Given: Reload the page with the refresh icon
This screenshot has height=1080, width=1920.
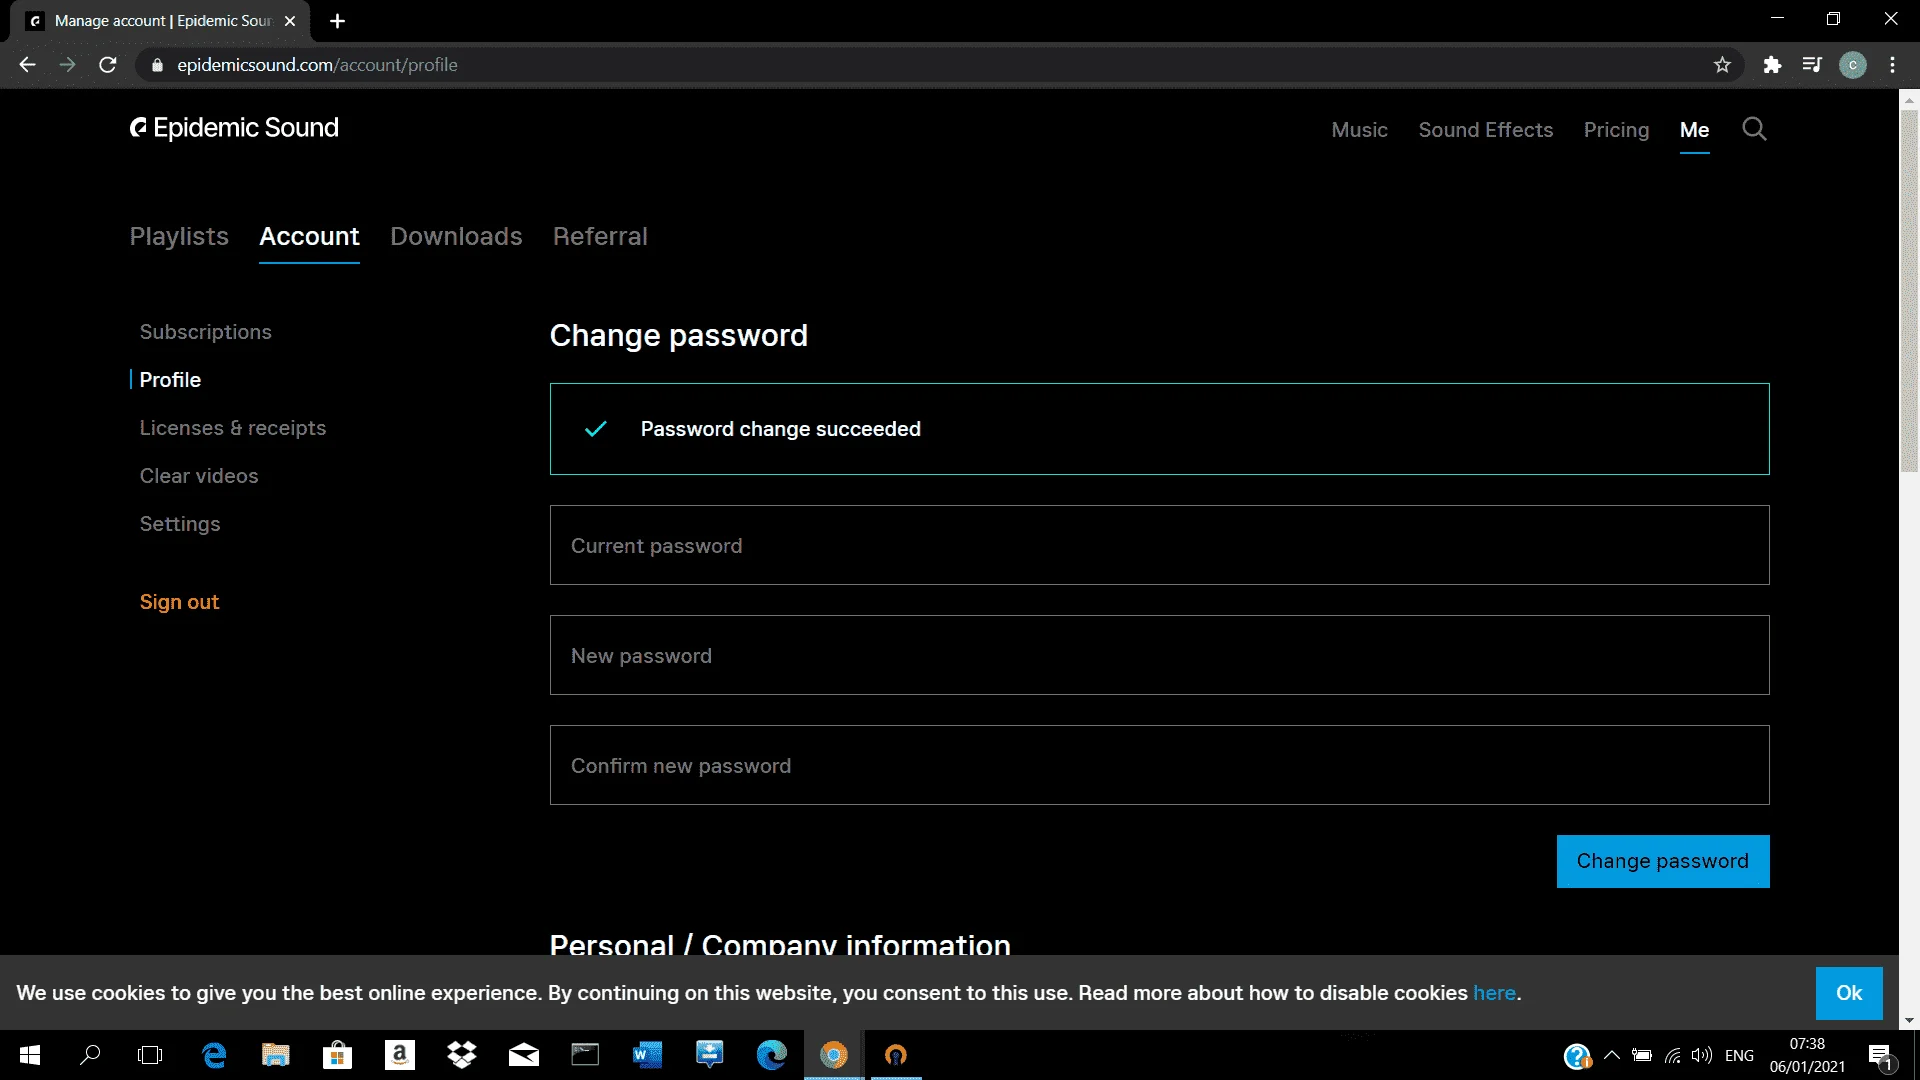Looking at the screenshot, I should point(108,65).
